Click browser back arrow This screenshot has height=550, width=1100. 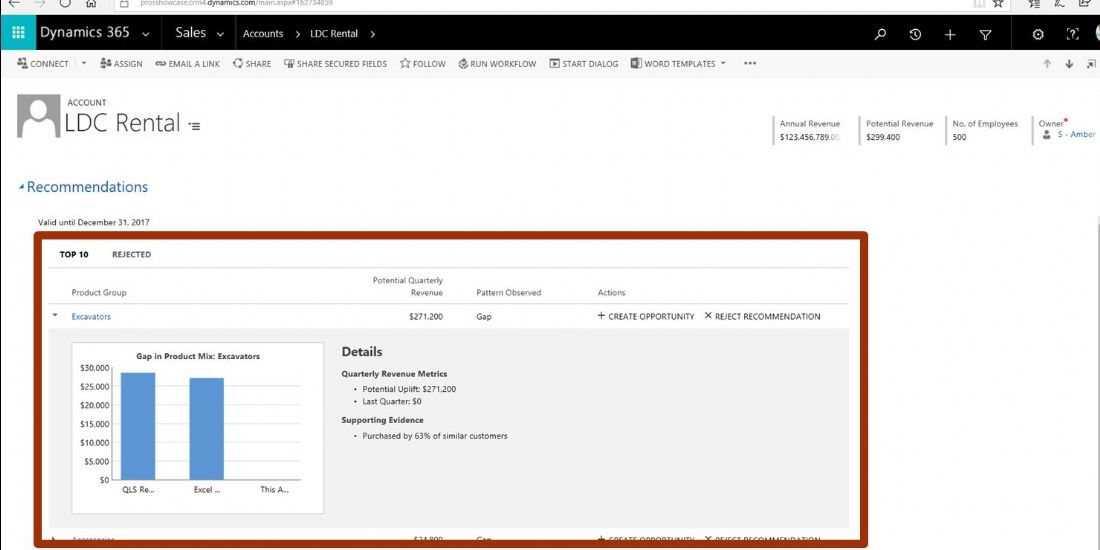pyautogui.click(x=13, y=3)
